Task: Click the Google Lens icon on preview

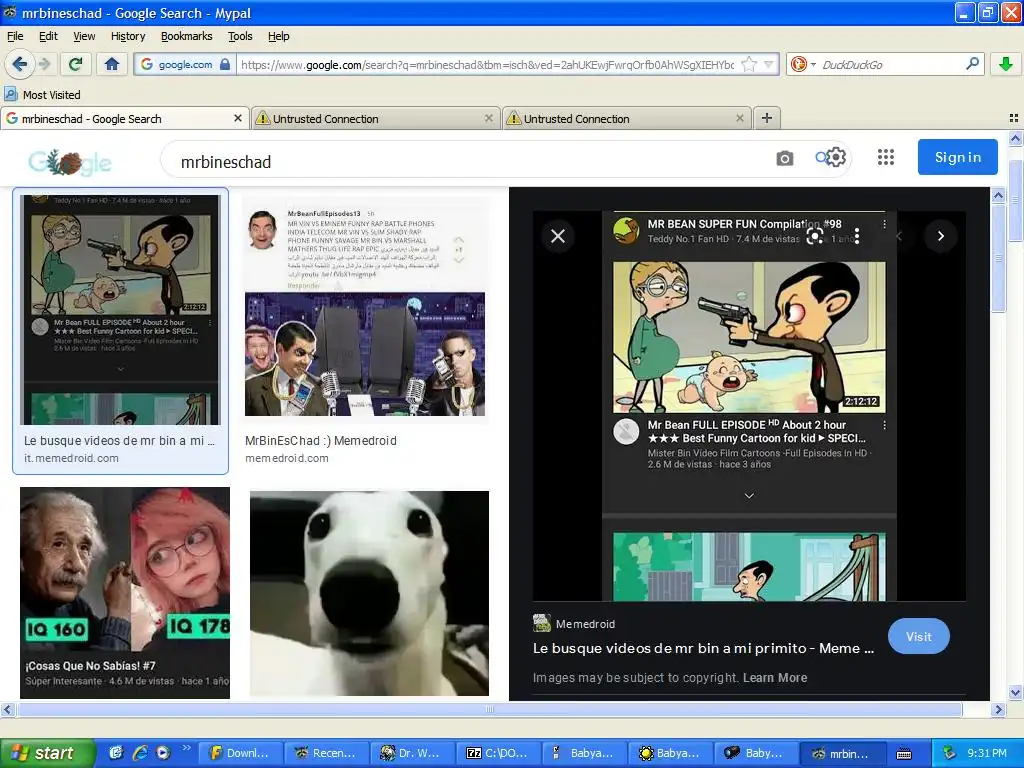Action: tap(814, 236)
